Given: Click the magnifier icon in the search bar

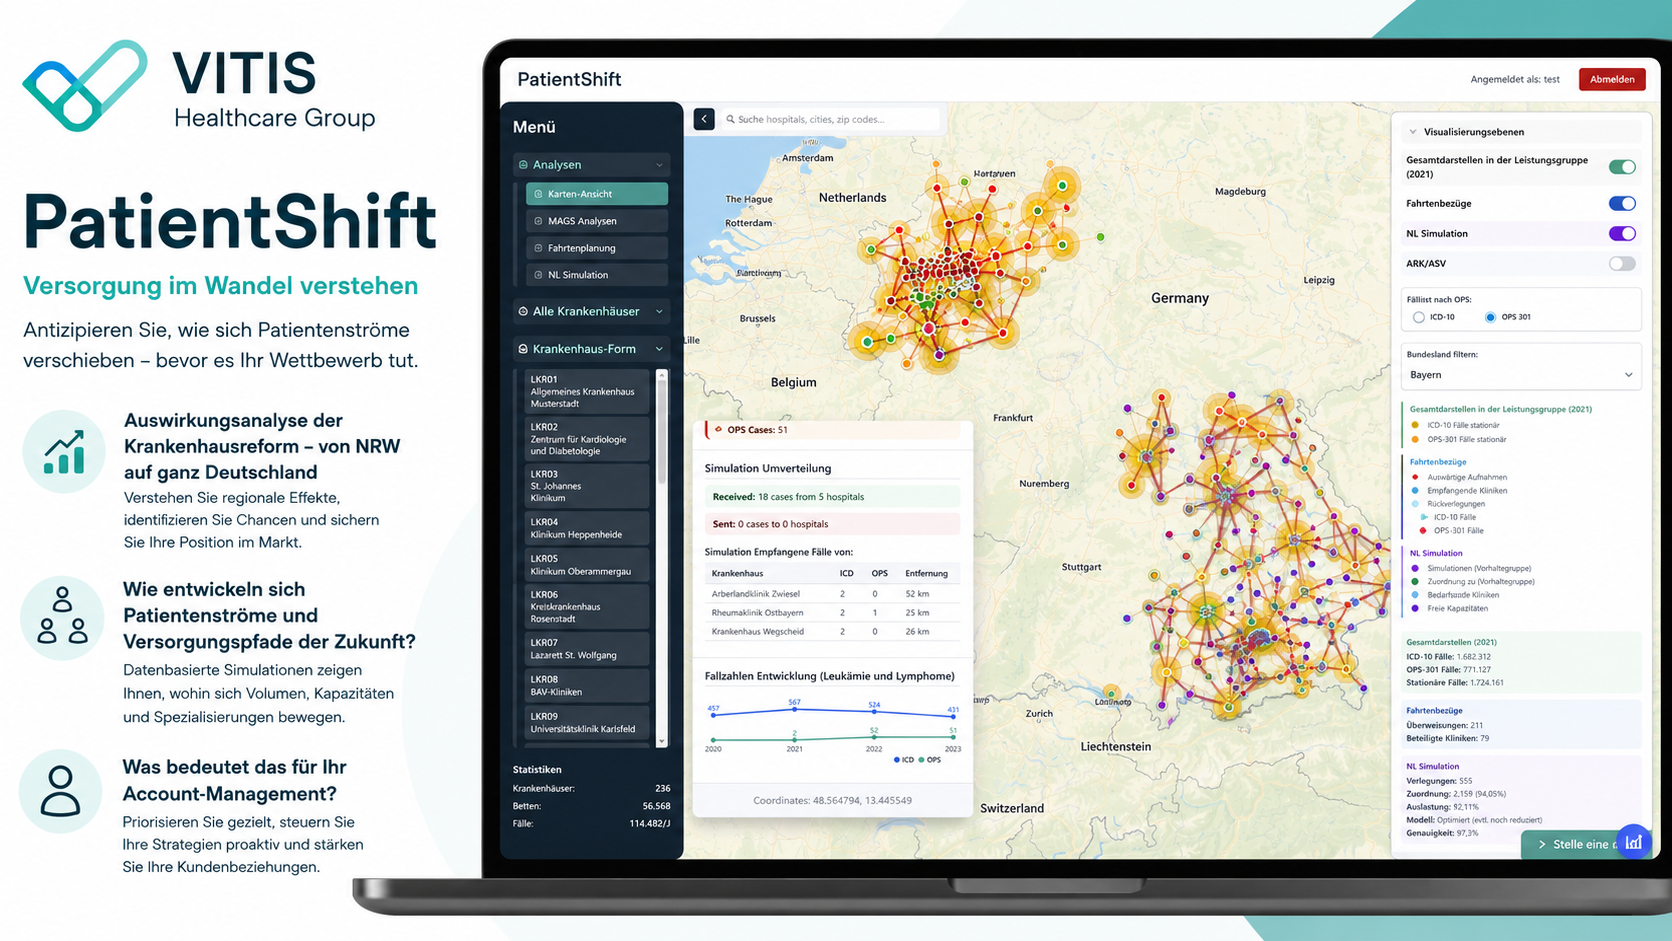Looking at the screenshot, I should coord(730,119).
